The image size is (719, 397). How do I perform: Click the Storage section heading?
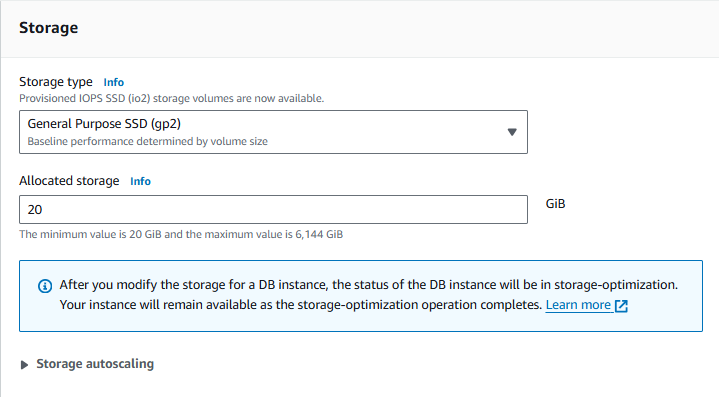tap(49, 28)
